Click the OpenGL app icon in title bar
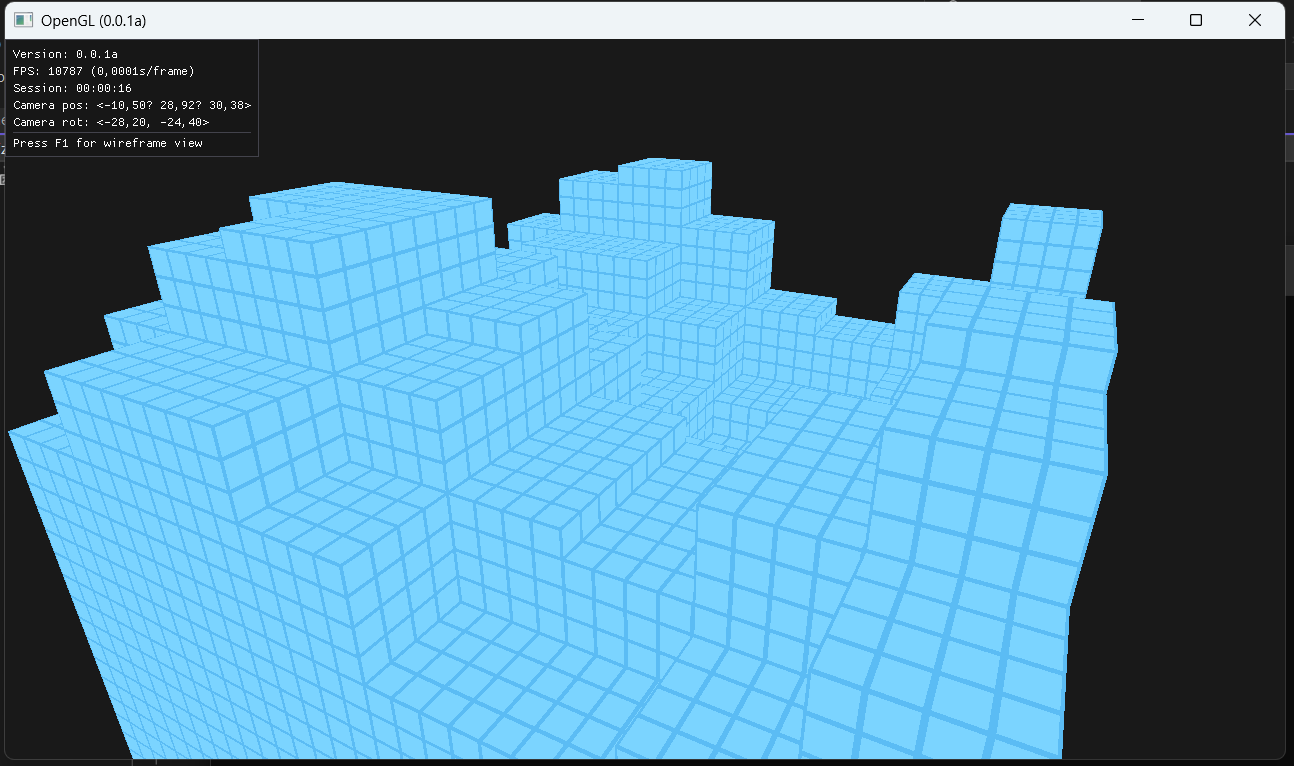Image resolution: width=1294 pixels, height=766 pixels. (24, 20)
